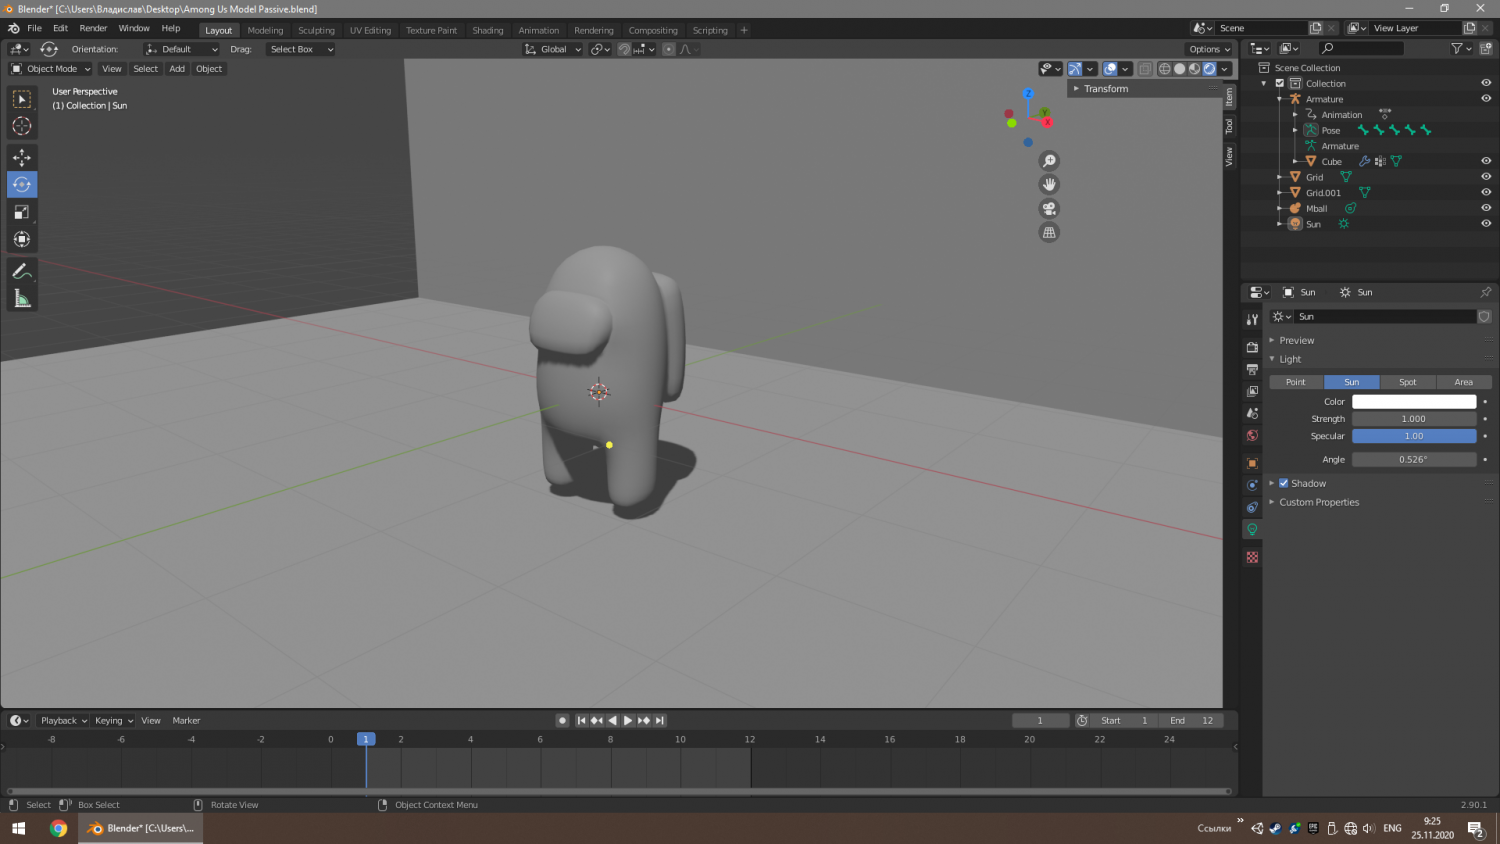Switch to the Shading workspace tab
Screen dimensions: 1500x844
488,30
